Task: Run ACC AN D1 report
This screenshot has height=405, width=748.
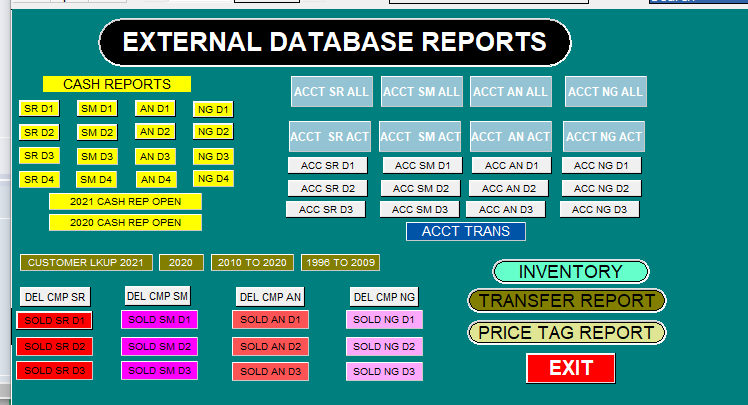Action: pos(511,166)
